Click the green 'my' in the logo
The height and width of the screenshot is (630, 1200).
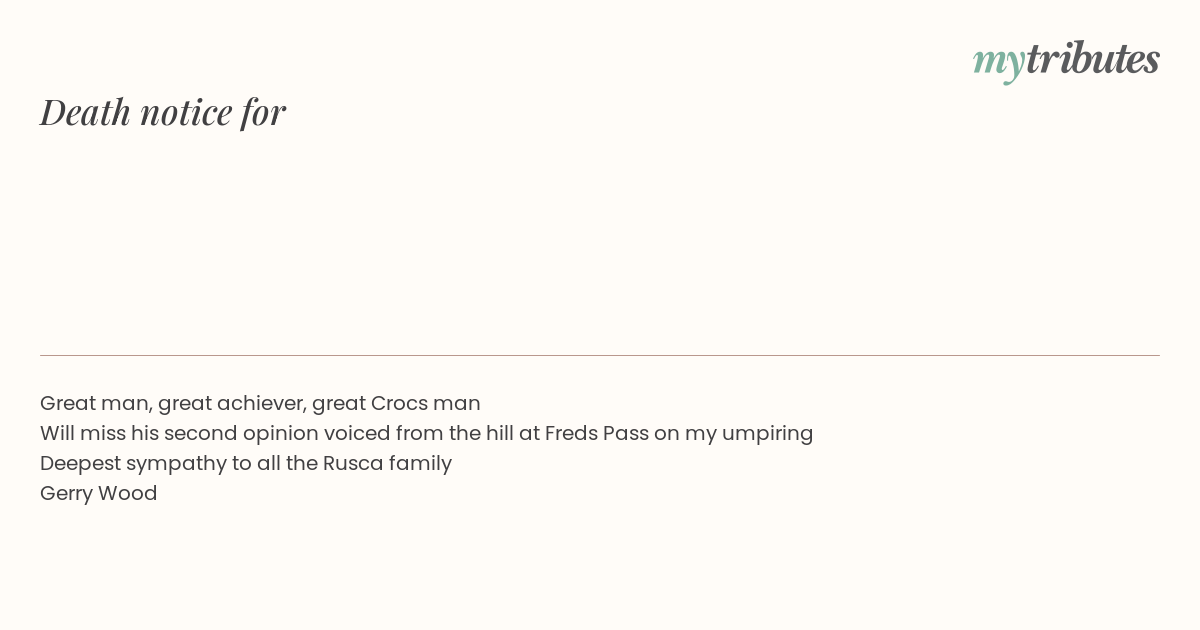(998, 62)
